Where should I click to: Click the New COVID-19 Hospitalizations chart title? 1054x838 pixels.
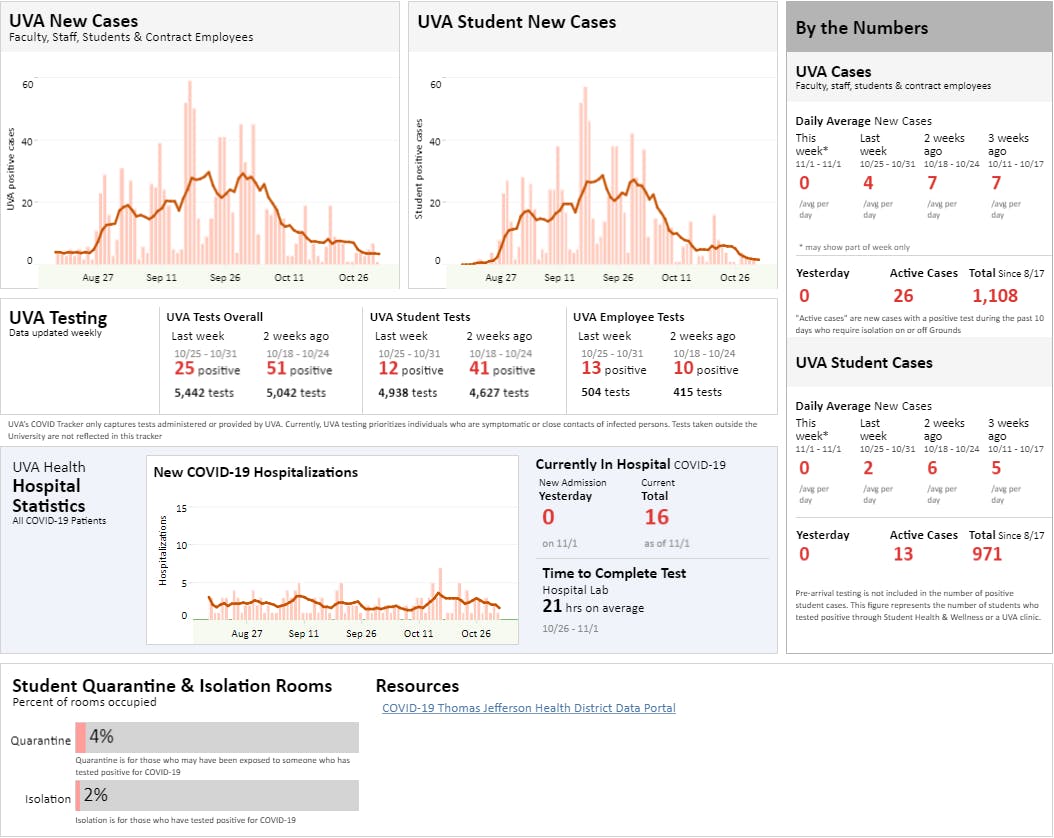[255, 472]
